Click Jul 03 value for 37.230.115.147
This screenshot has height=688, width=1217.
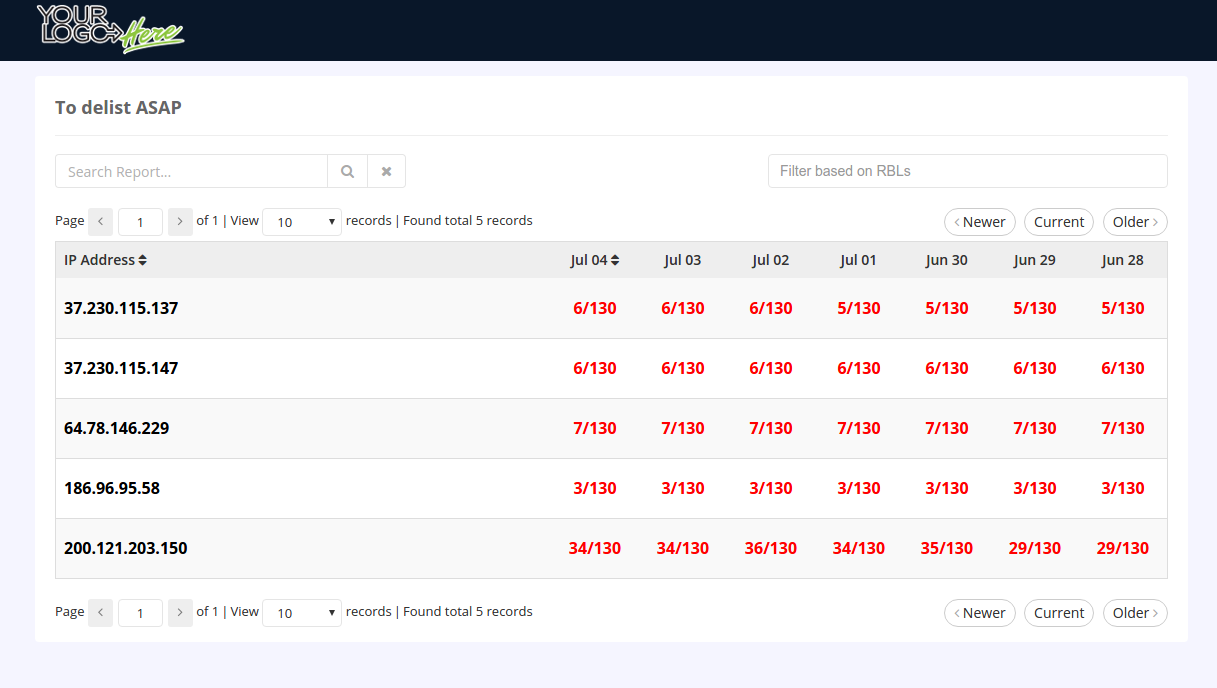pos(683,368)
